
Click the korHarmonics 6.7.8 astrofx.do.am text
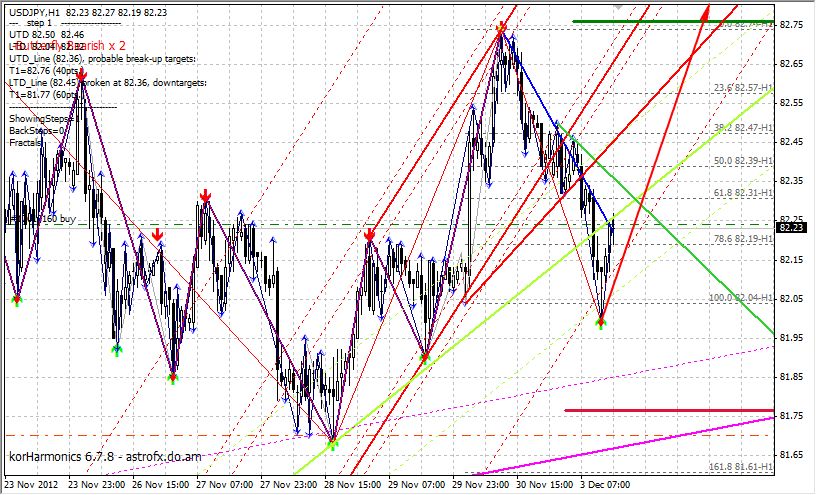(x=105, y=457)
